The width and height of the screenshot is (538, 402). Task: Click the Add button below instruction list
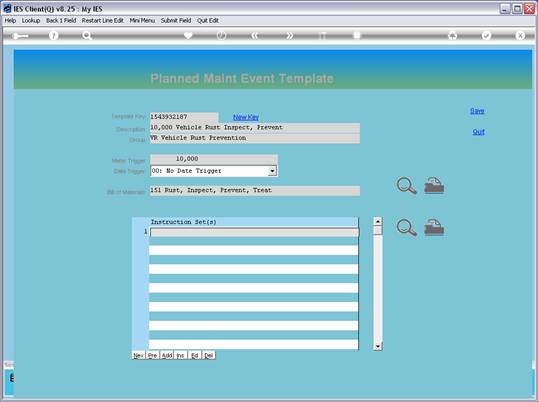coord(167,355)
